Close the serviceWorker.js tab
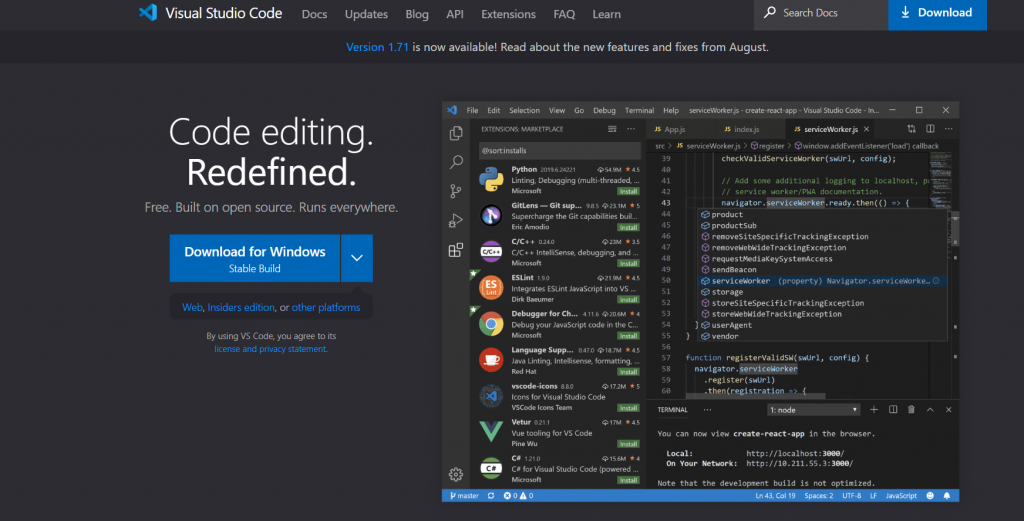 [x=867, y=129]
